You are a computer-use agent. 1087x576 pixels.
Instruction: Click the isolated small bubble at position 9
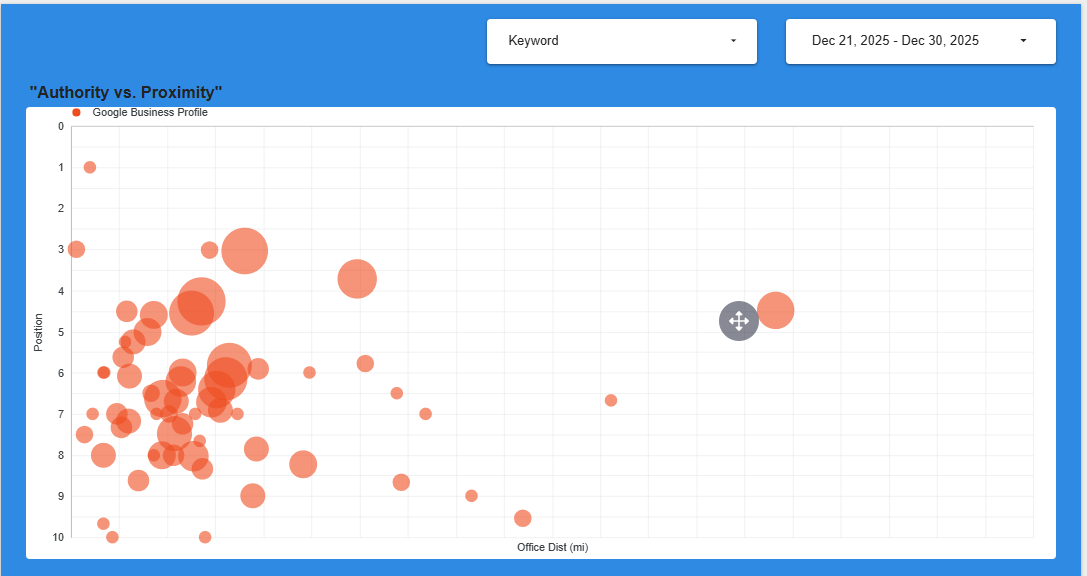tap(471, 496)
